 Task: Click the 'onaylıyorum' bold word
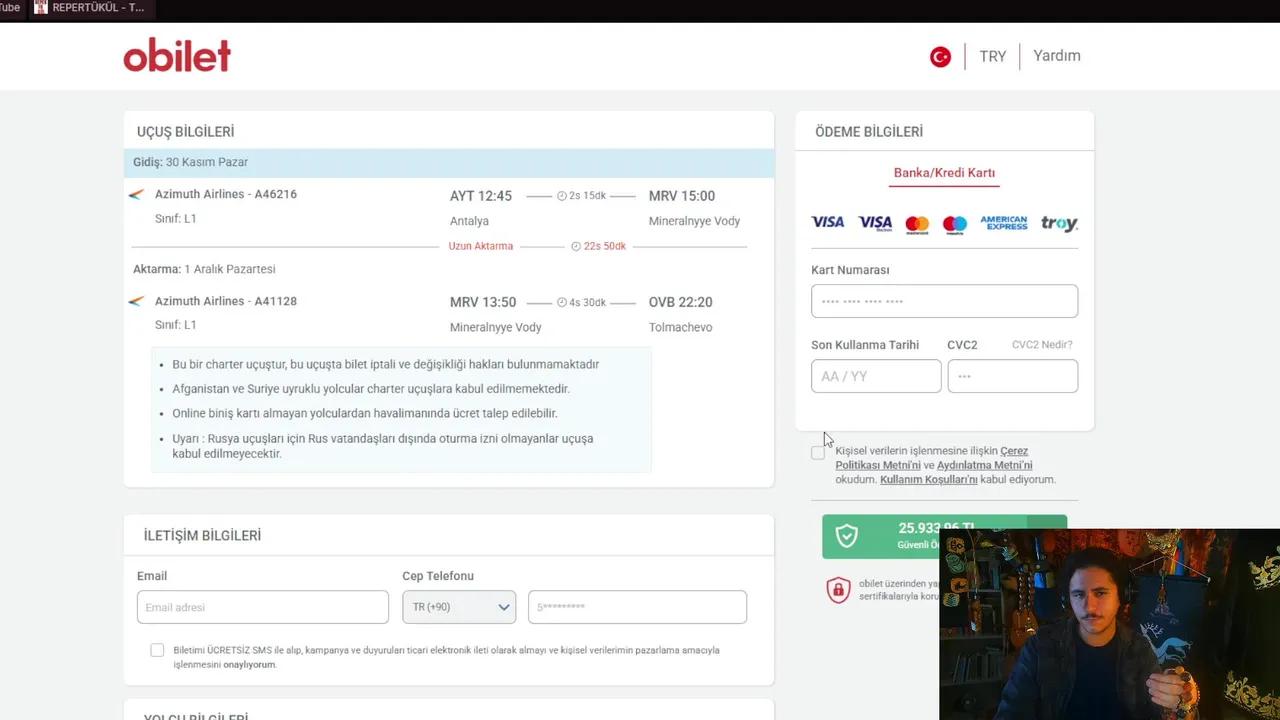pos(249,664)
